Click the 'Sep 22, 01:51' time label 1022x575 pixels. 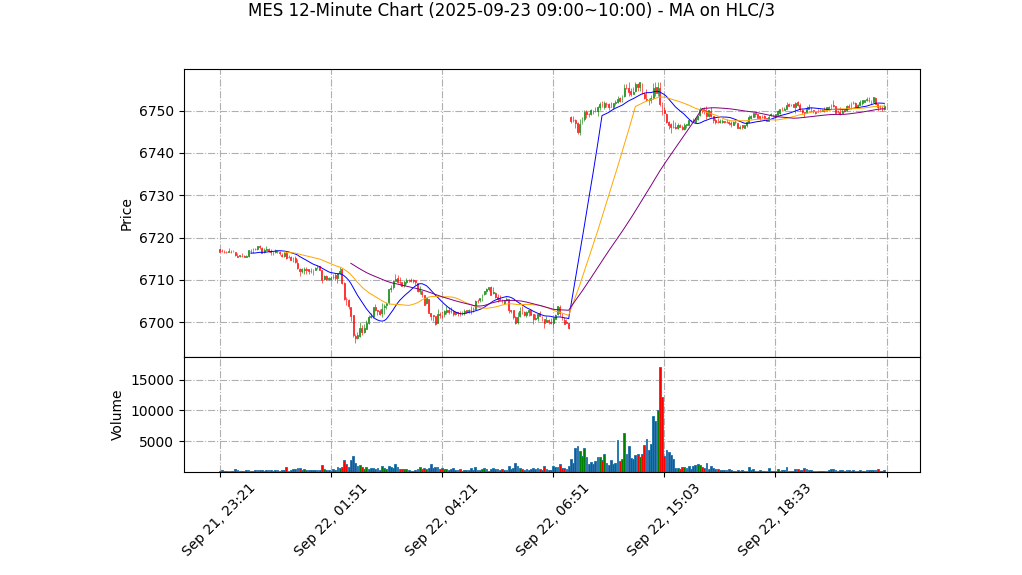point(329,520)
